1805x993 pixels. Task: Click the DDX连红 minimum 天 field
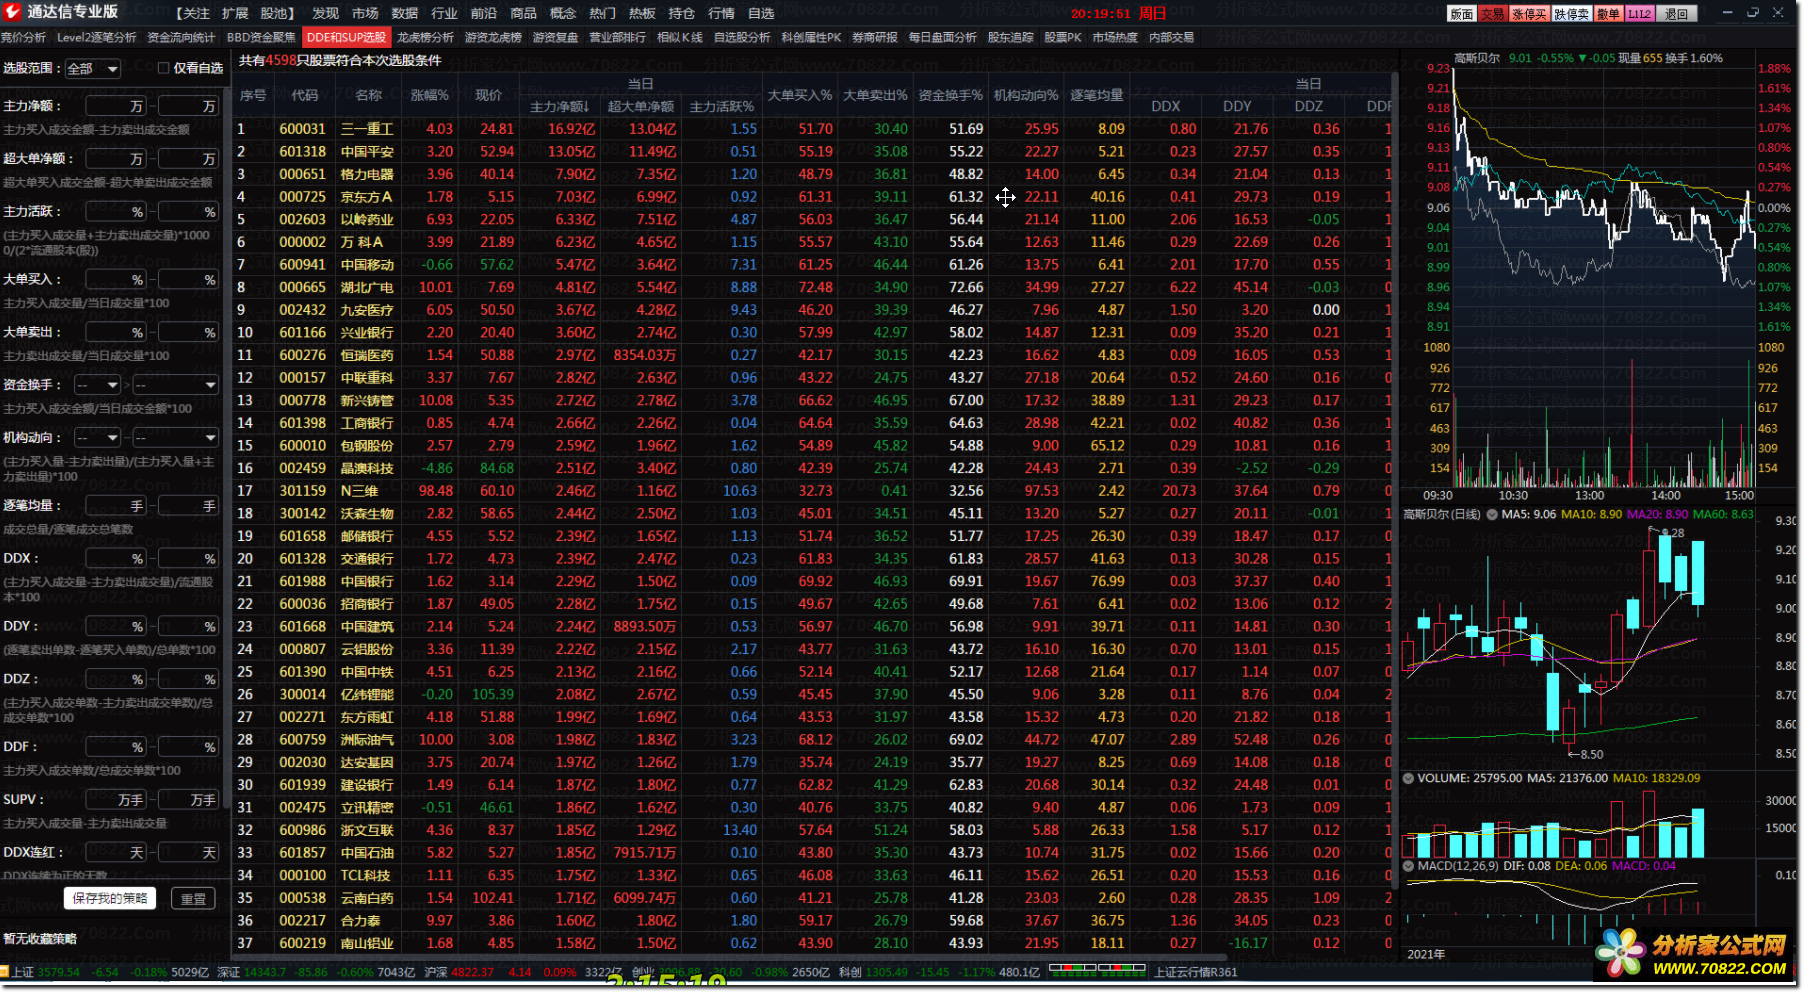(x=116, y=853)
